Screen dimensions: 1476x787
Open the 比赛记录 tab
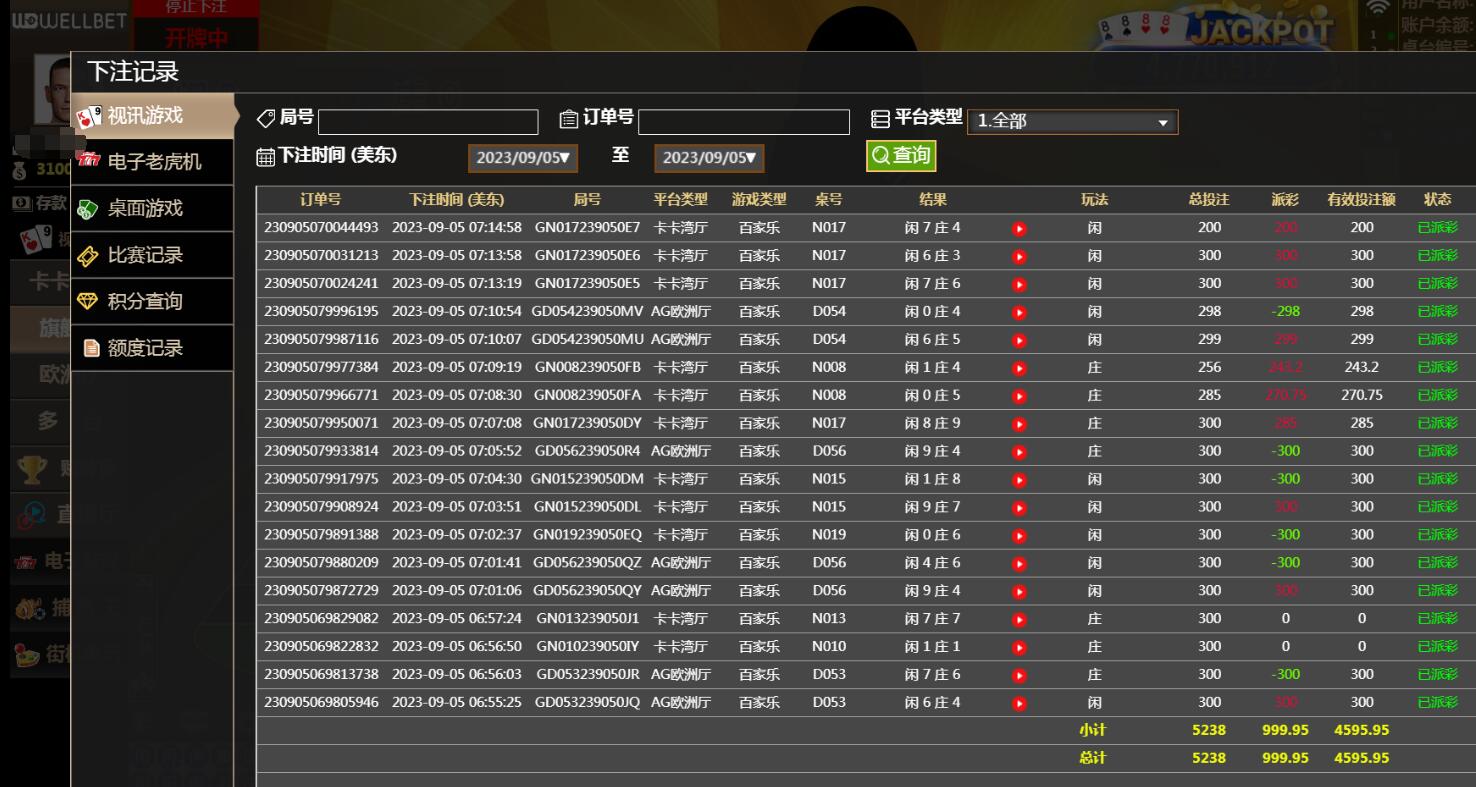[x=153, y=255]
